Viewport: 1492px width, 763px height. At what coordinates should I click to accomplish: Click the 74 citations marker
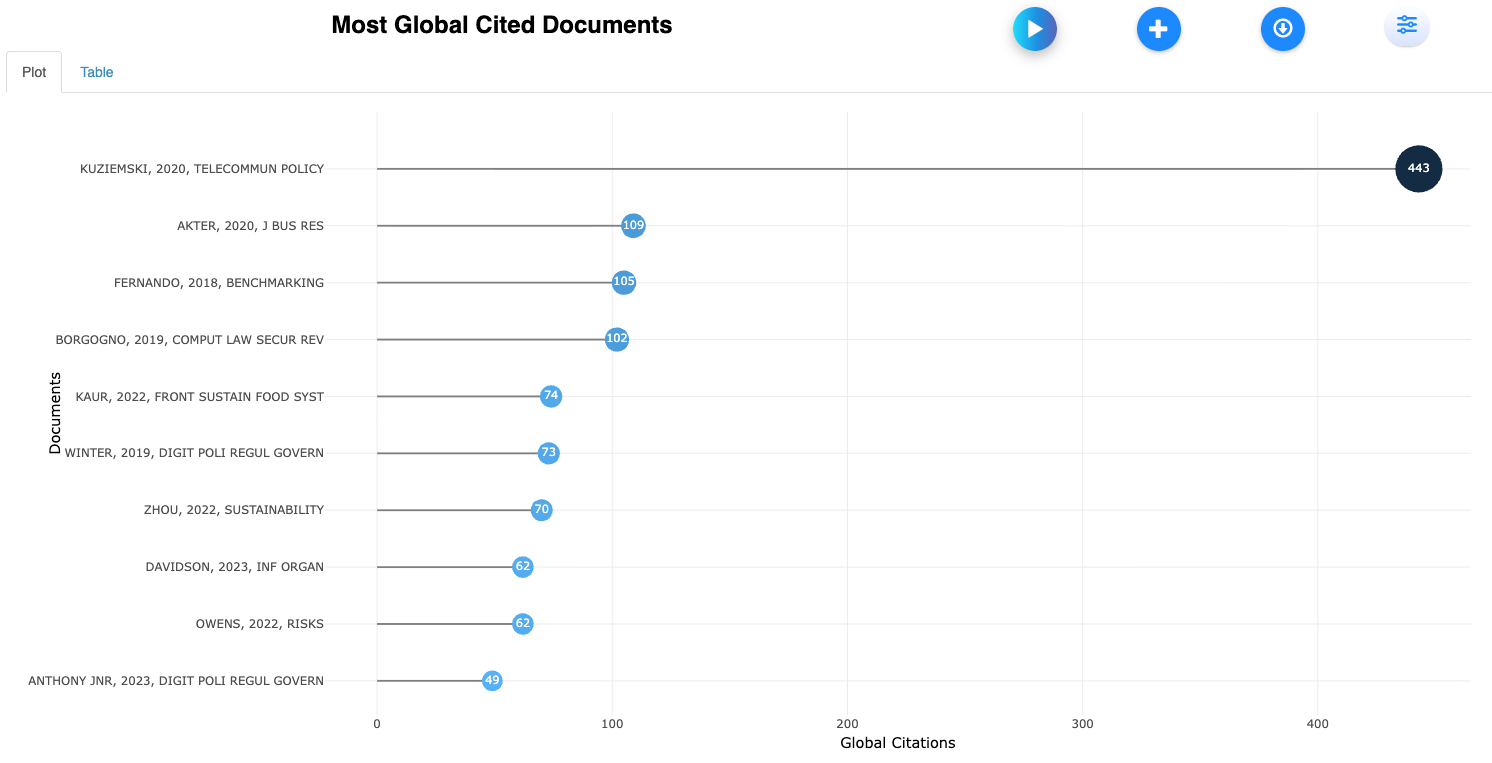[551, 396]
